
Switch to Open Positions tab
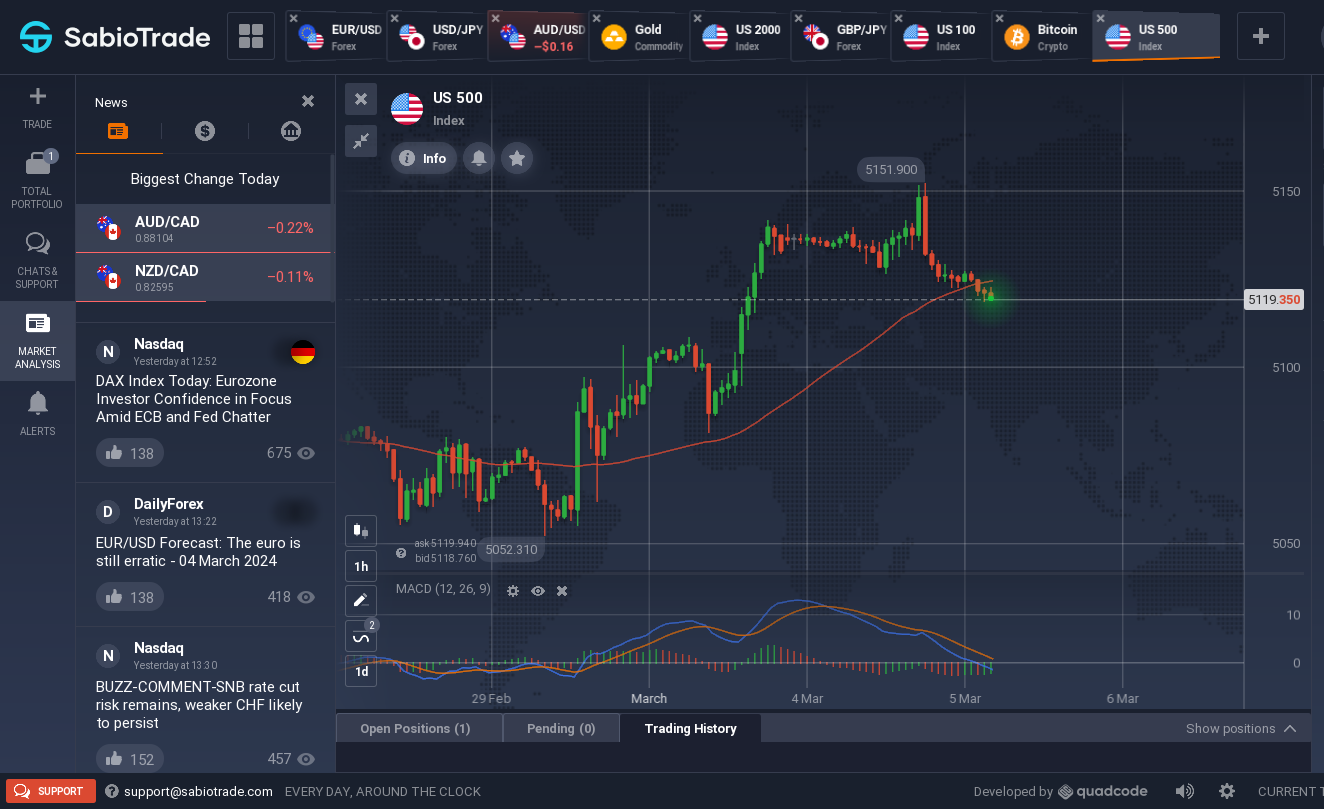tap(415, 728)
